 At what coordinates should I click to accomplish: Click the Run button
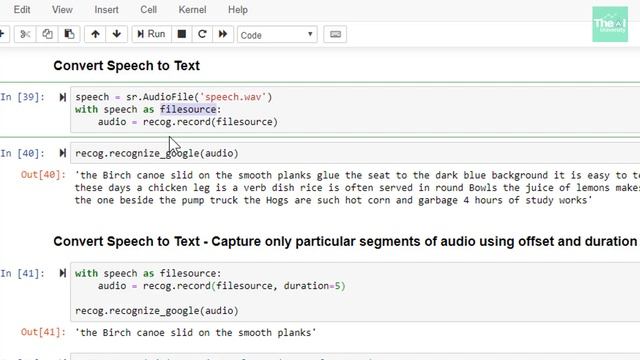tap(151, 34)
